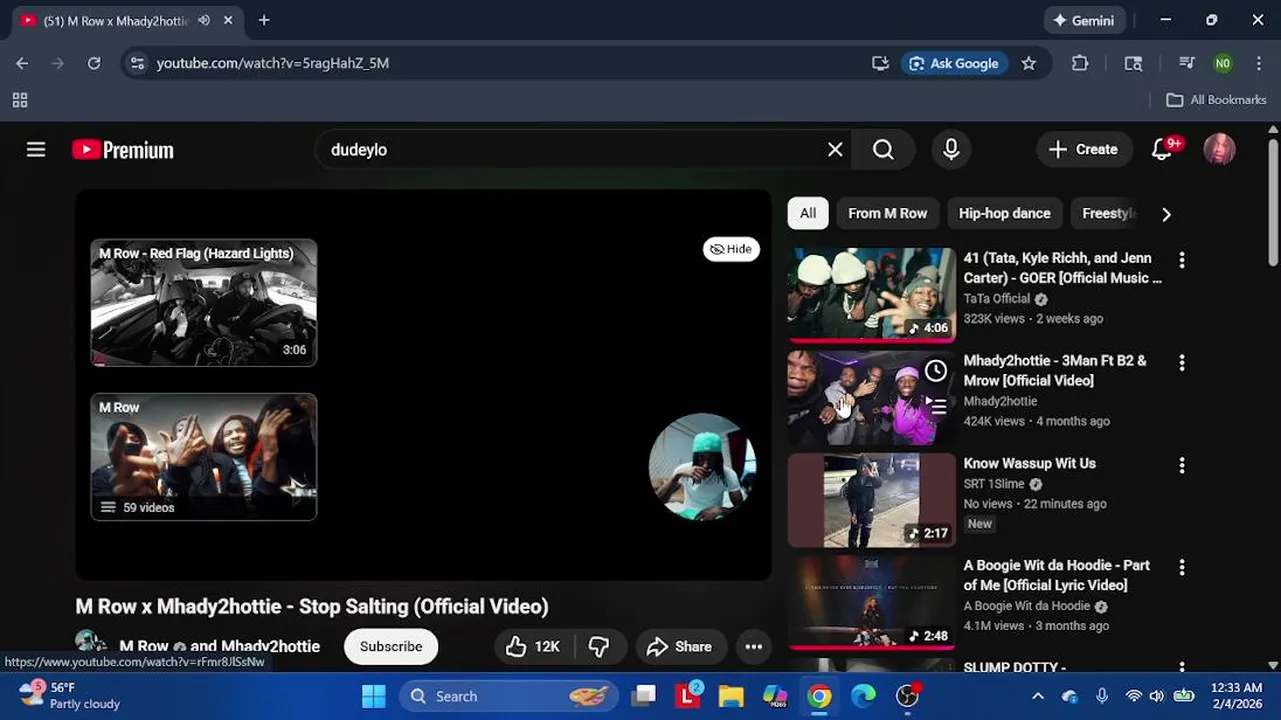This screenshot has width=1281, height=720.
Task: Open the SRT 1Slime channel name
Action: (x=994, y=484)
